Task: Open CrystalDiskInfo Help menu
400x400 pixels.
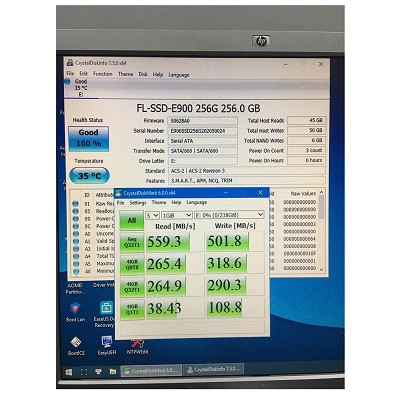Action: point(158,75)
